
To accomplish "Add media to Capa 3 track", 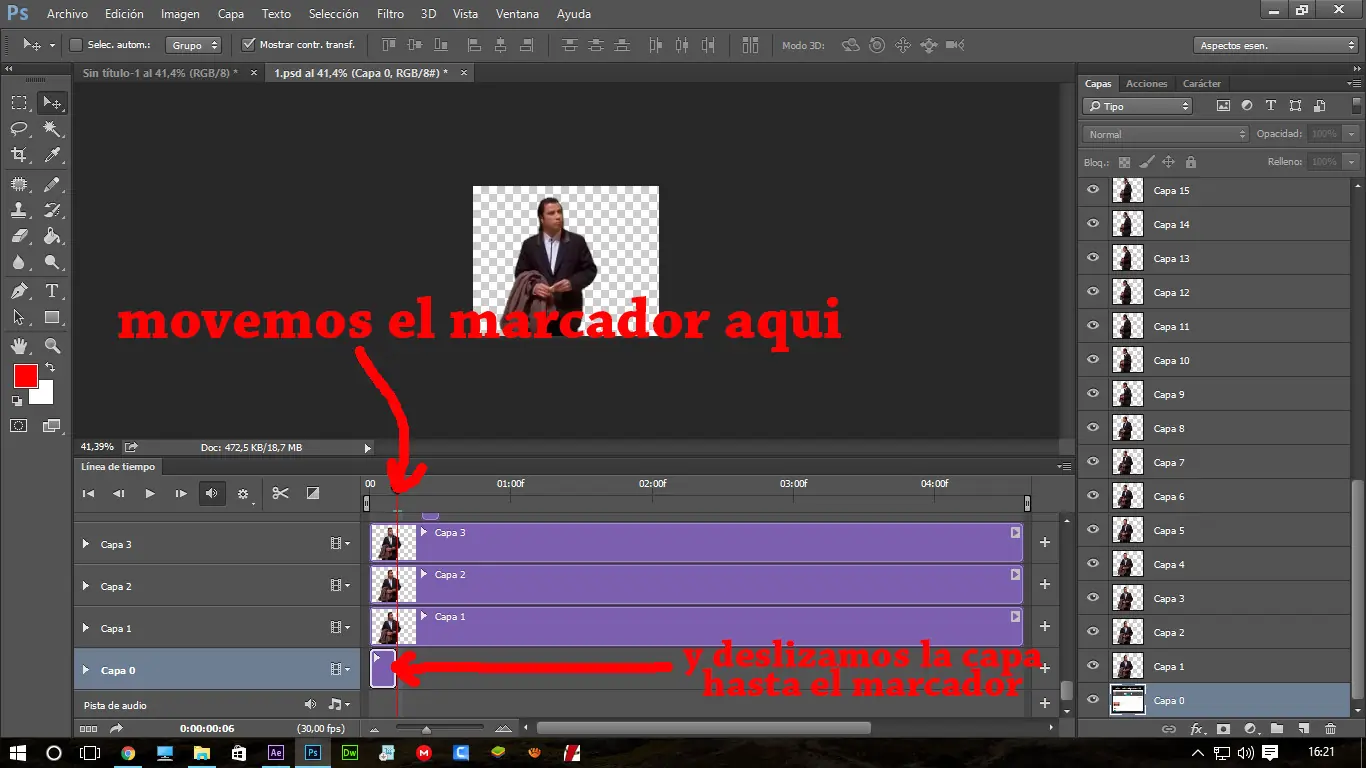I will [x=1045, y=542].
